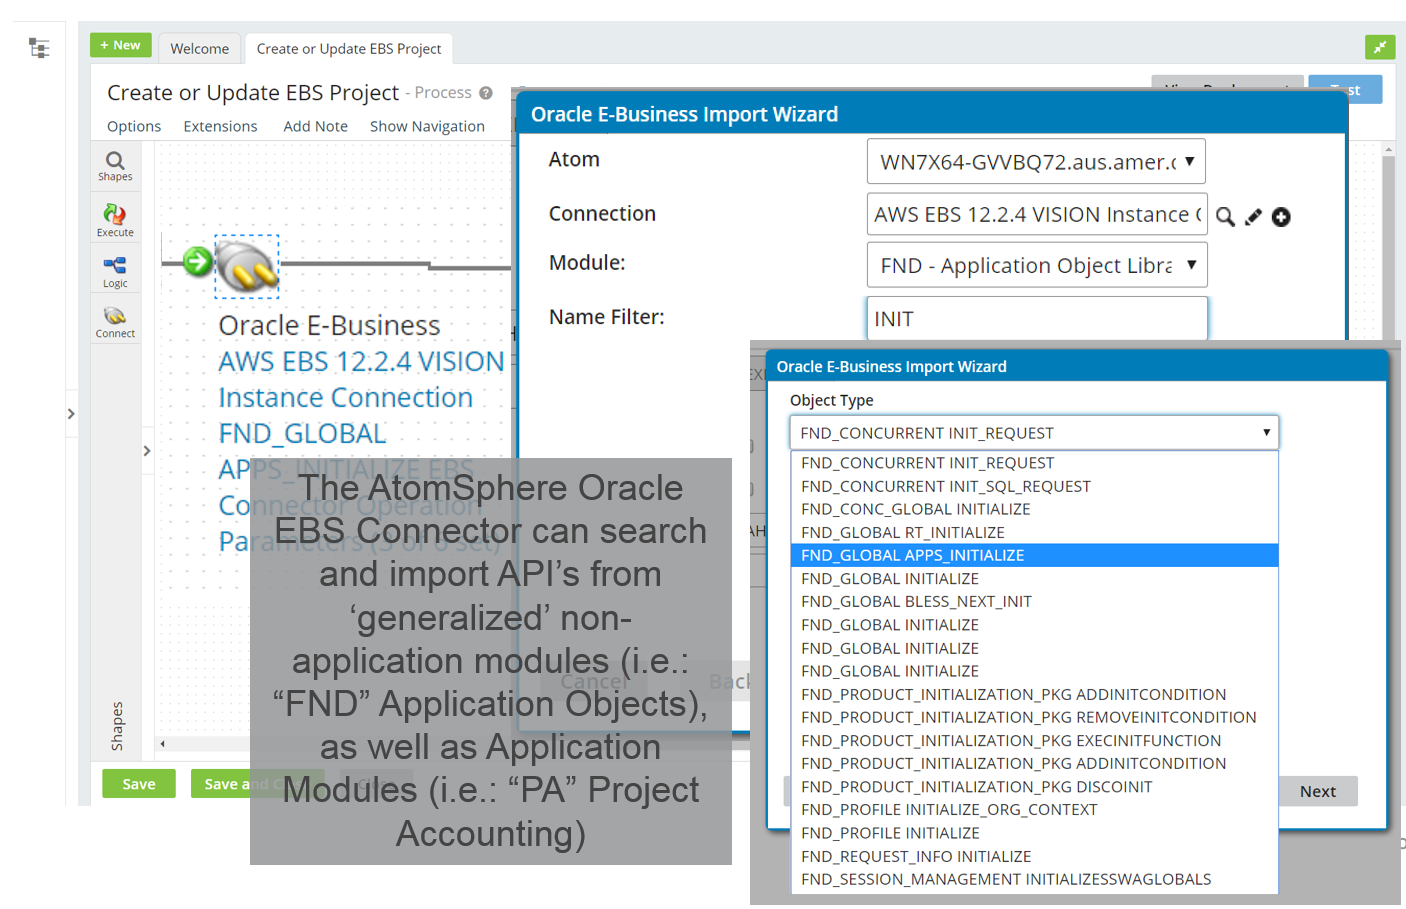Click the Next button in the wizard
Screen dimensions: 1406x909
coord(1318,791)
